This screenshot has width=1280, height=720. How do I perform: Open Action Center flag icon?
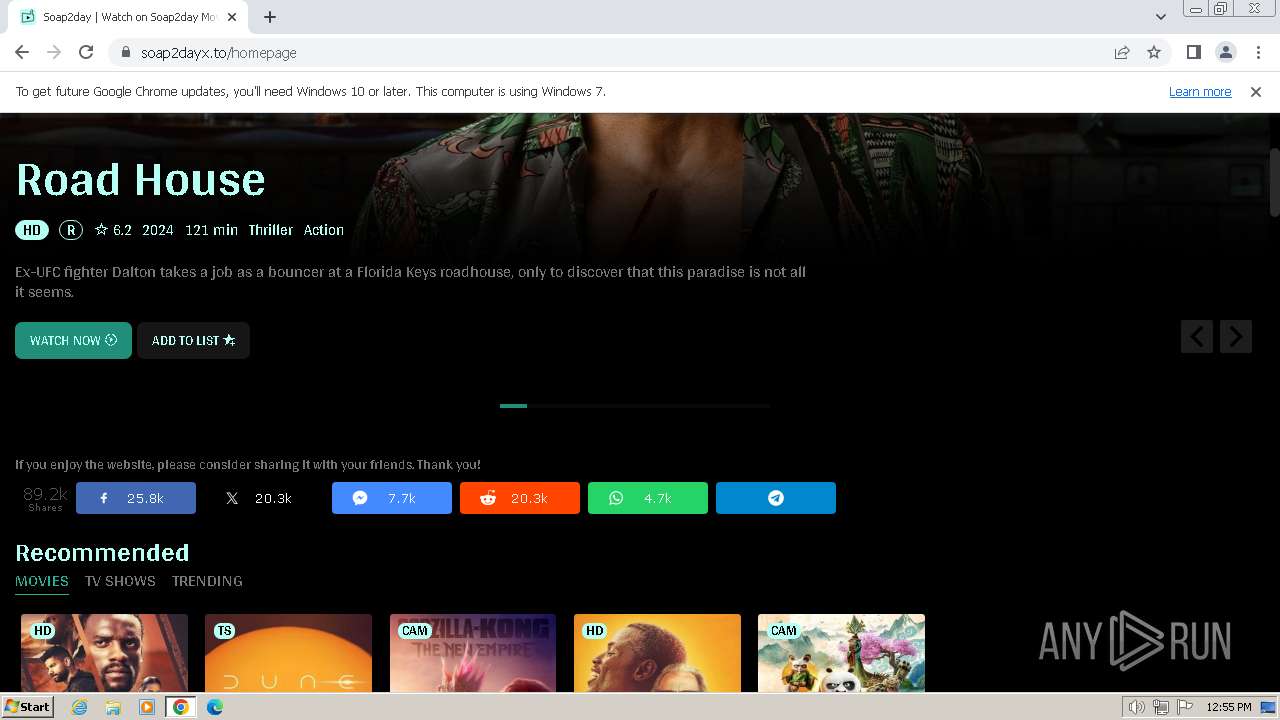tap(1185, 707)
